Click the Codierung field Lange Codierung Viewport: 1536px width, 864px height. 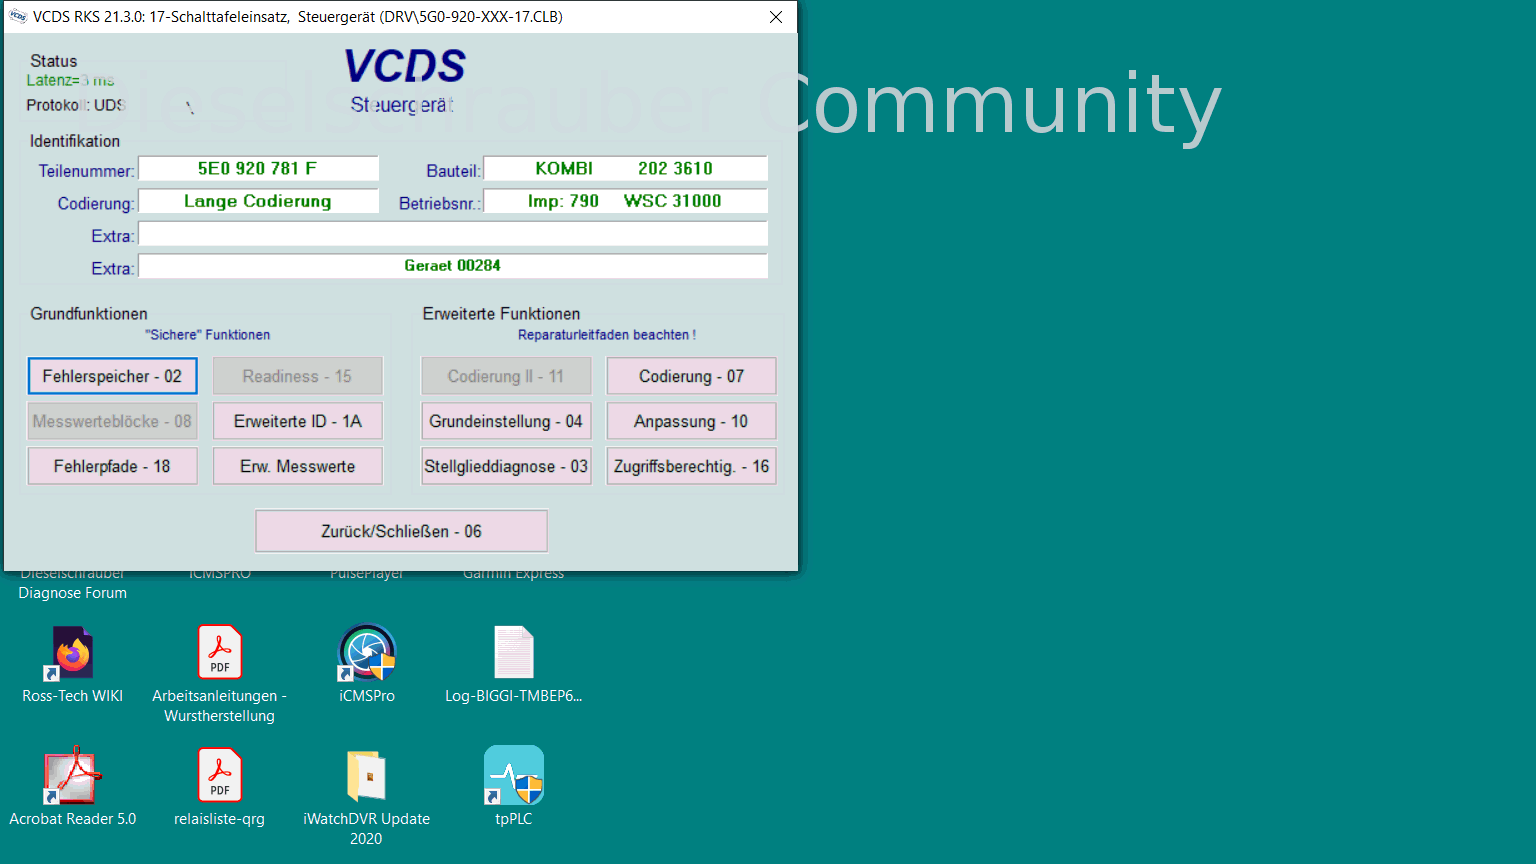click(258, 201)
